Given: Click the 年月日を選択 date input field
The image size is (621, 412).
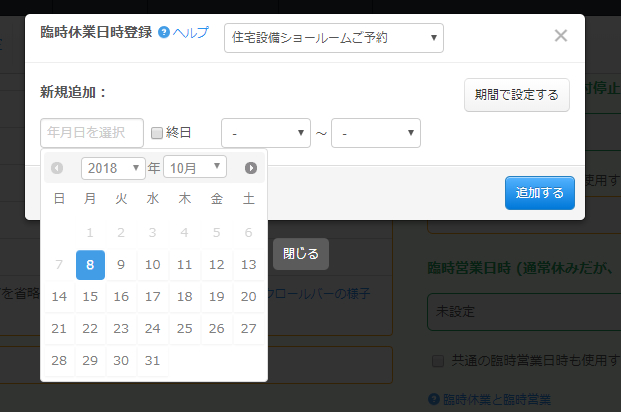Looking at the screenshot, I should tap(92, 133).
